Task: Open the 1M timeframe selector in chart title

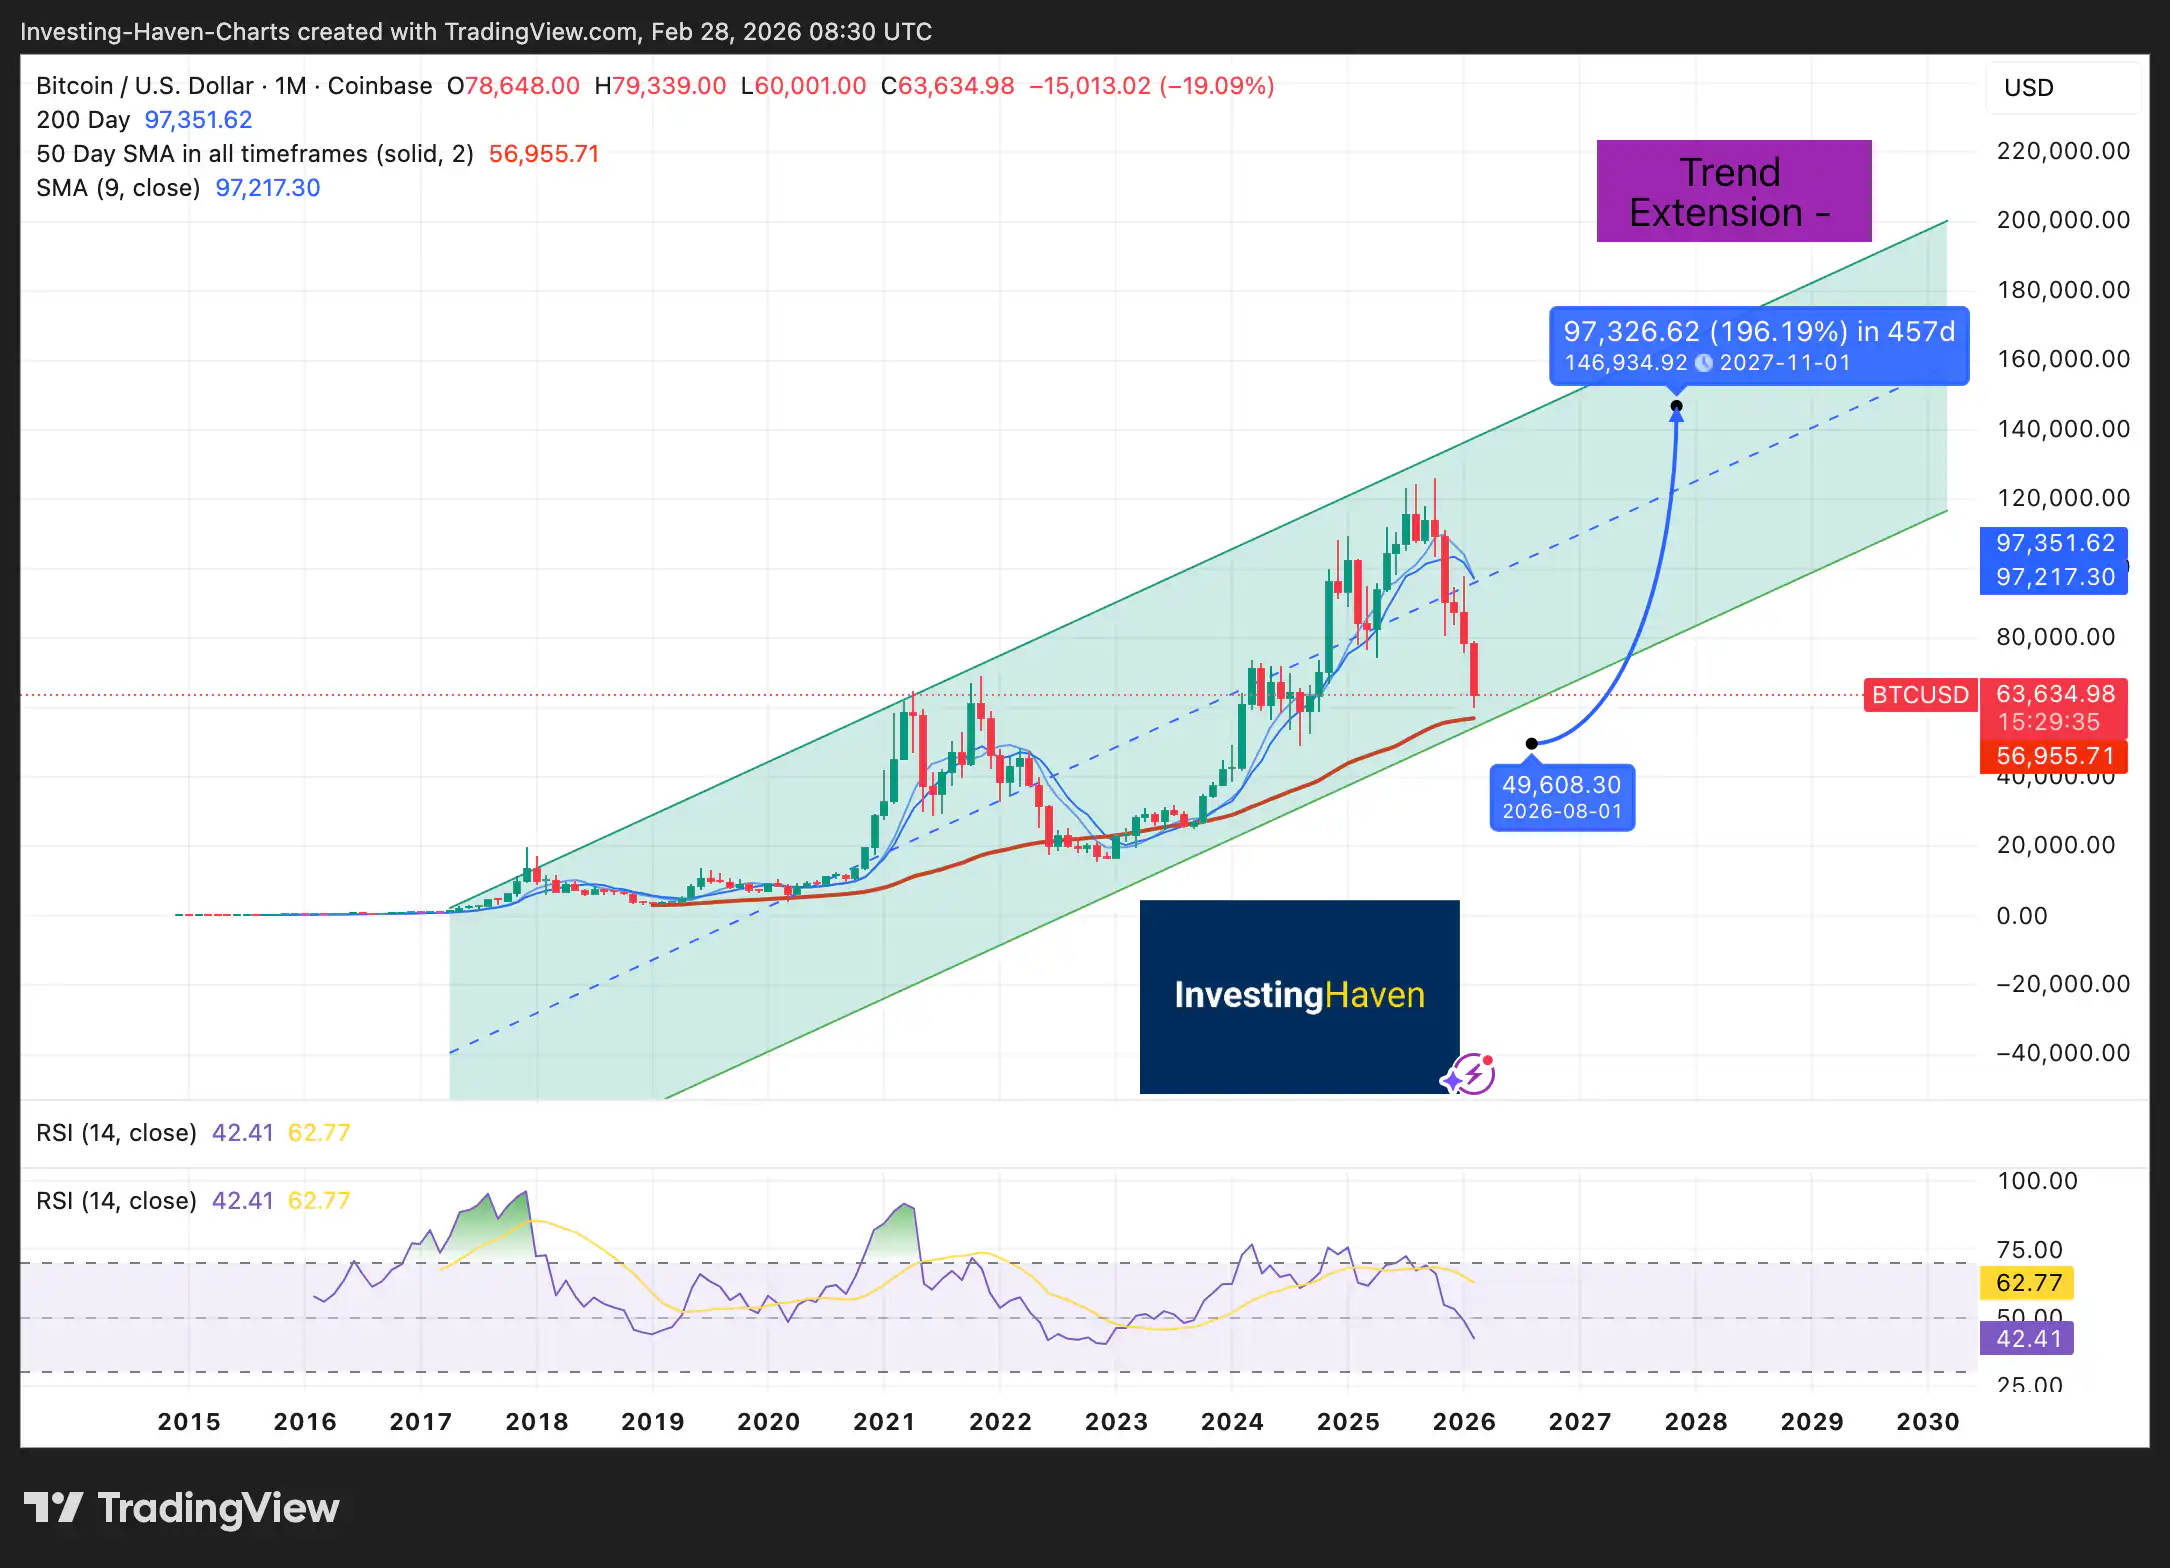Action: tap(289, 86)
